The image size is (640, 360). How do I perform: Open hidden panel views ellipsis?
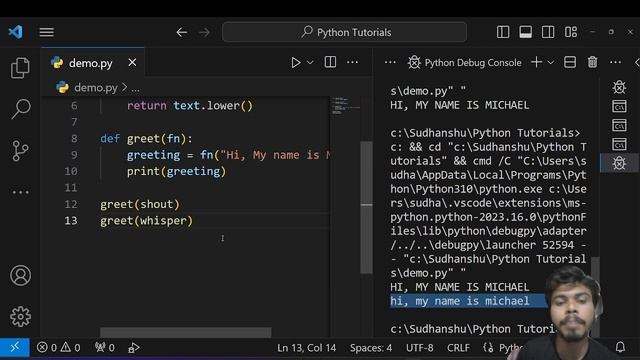pos(390,62)
